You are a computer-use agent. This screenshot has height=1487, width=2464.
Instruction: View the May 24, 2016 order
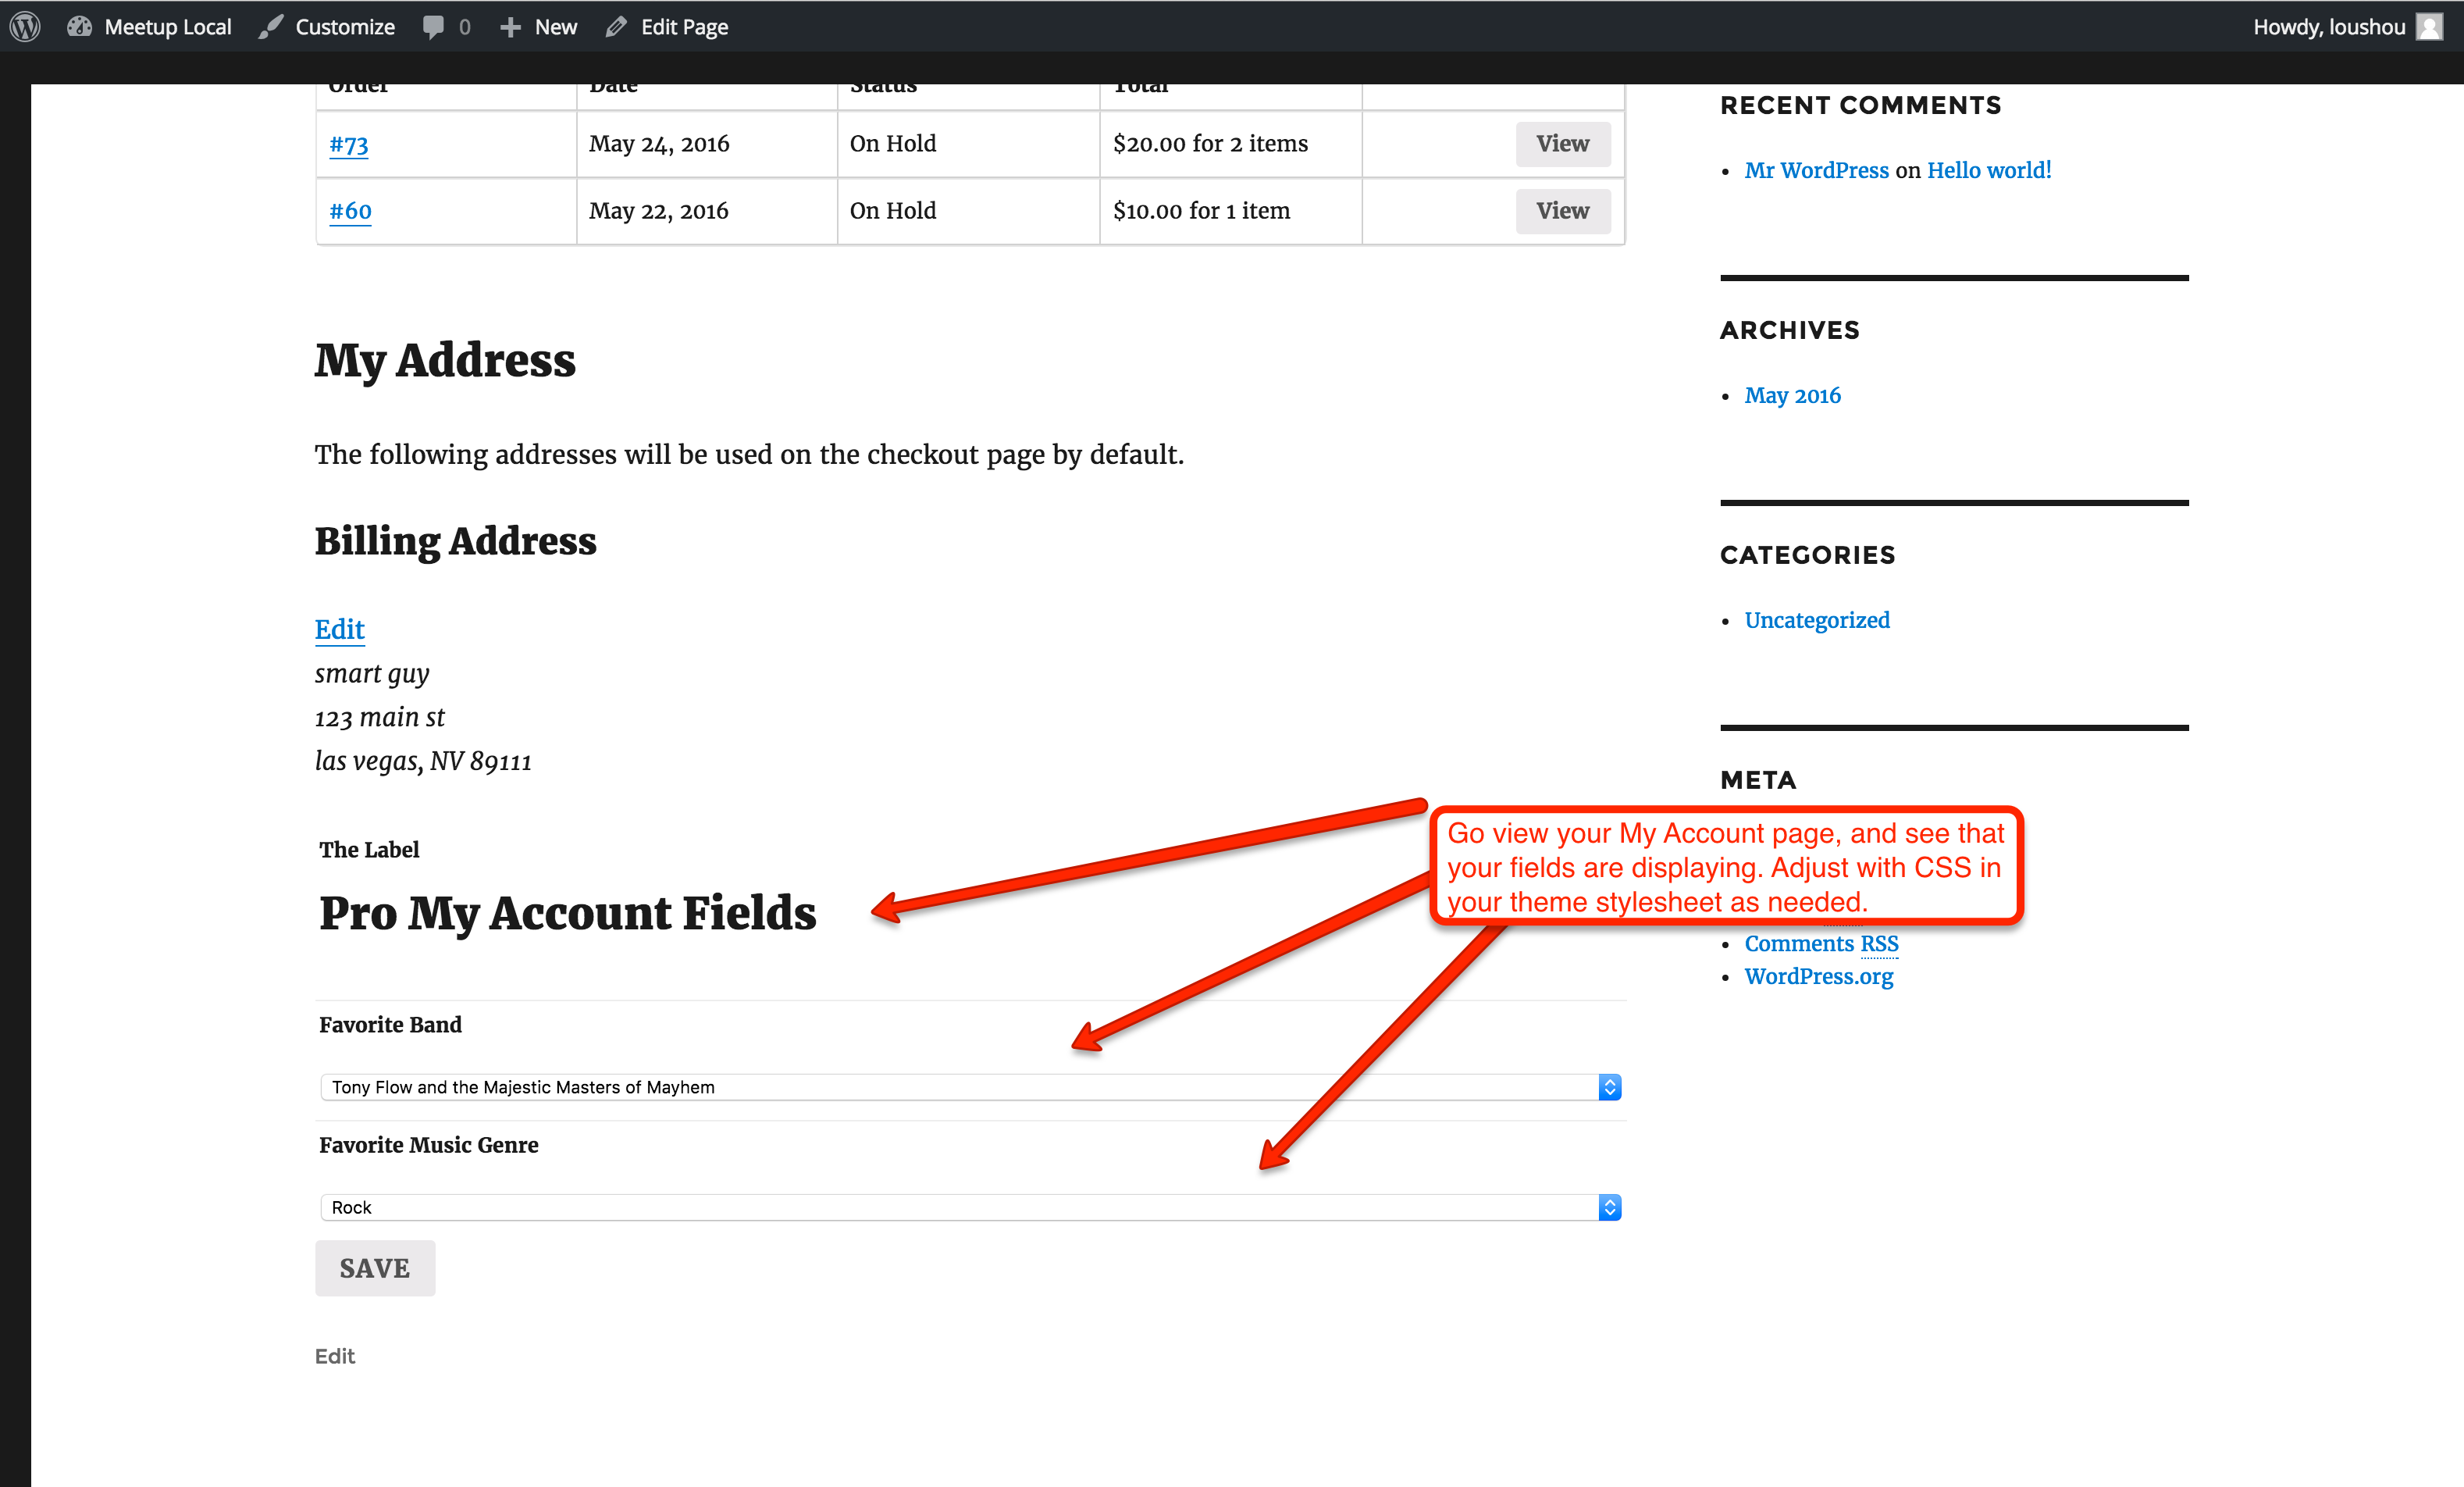pyautogui.click(x=1563, y=144)
